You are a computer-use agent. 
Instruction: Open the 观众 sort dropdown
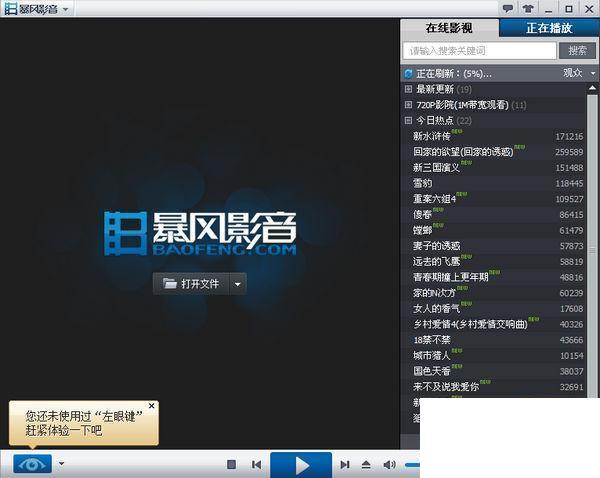pyautogui.click(x=579, y=73)
